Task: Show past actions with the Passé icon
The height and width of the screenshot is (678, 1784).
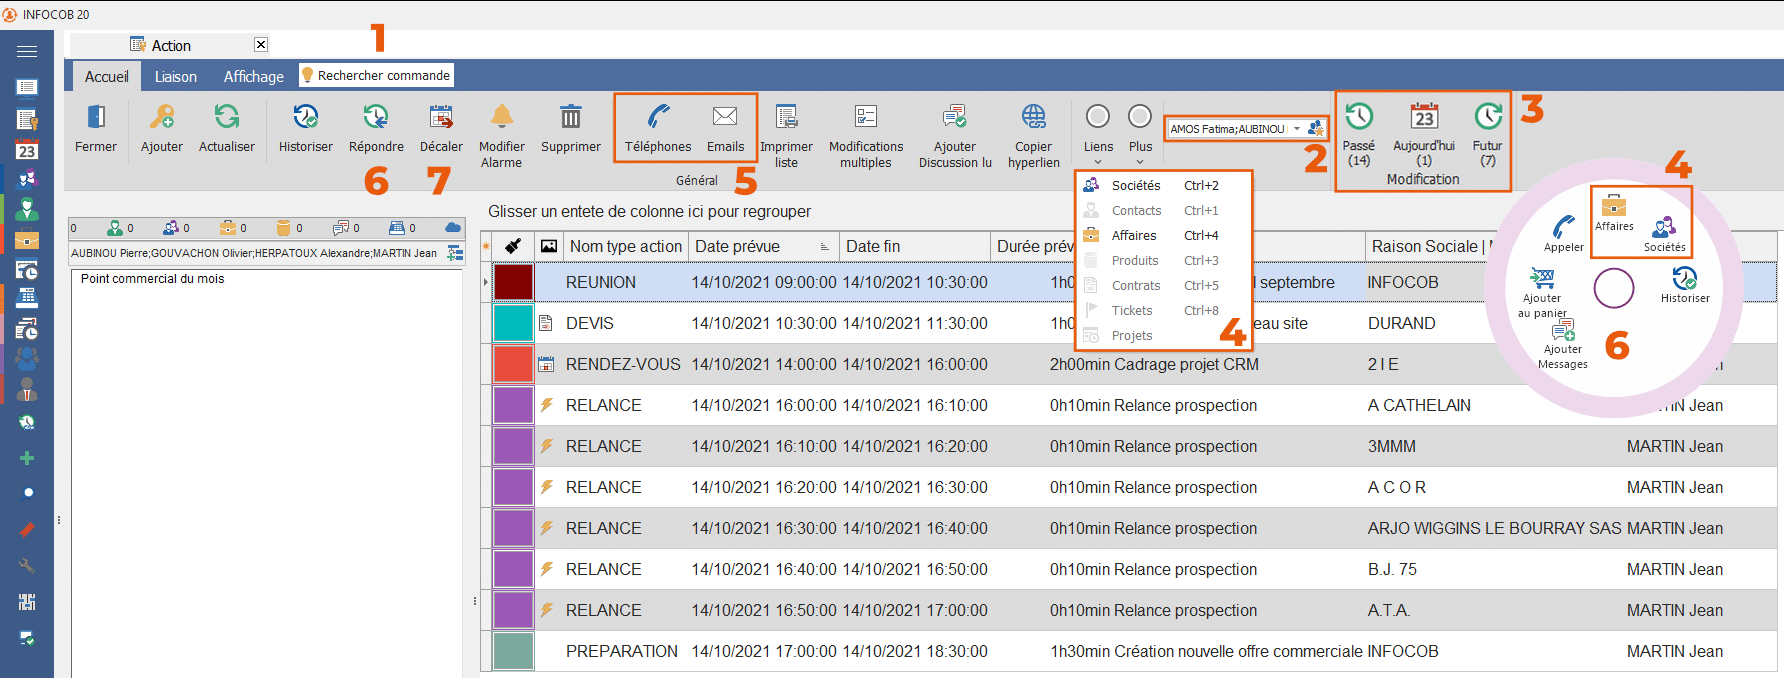Action: [1358, 118]
